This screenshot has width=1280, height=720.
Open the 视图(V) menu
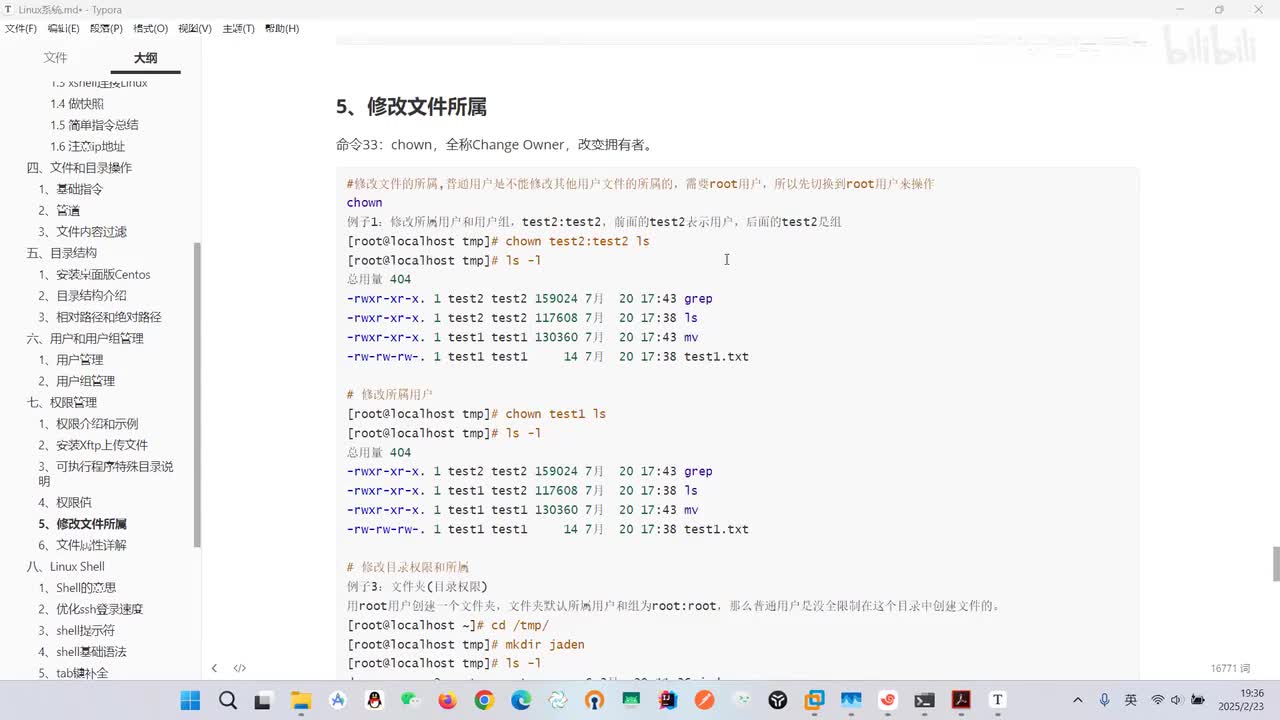pyautogui.click(x=195, y=29)
